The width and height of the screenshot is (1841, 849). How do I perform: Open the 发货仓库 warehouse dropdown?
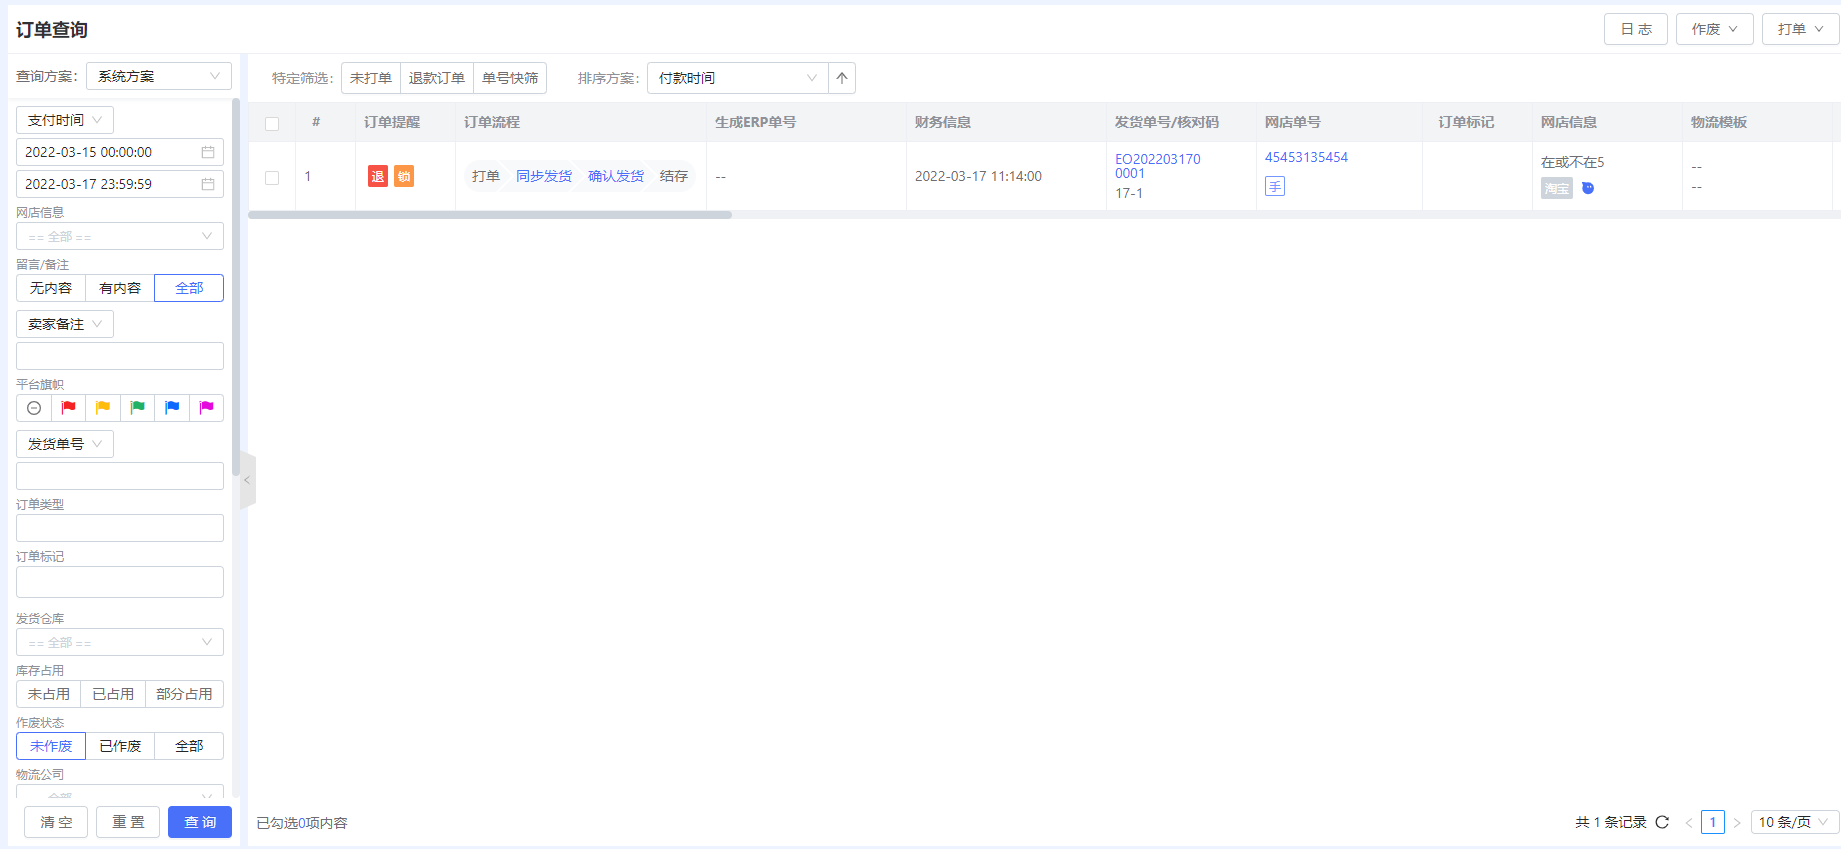tap(120, 642)
